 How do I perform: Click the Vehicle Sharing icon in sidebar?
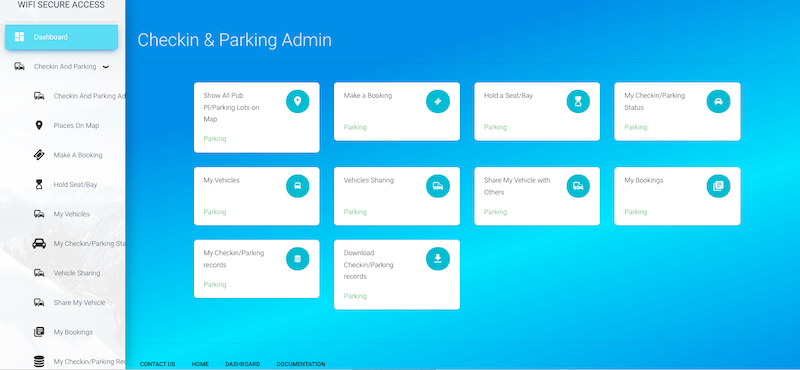click(x=39, y=273)
